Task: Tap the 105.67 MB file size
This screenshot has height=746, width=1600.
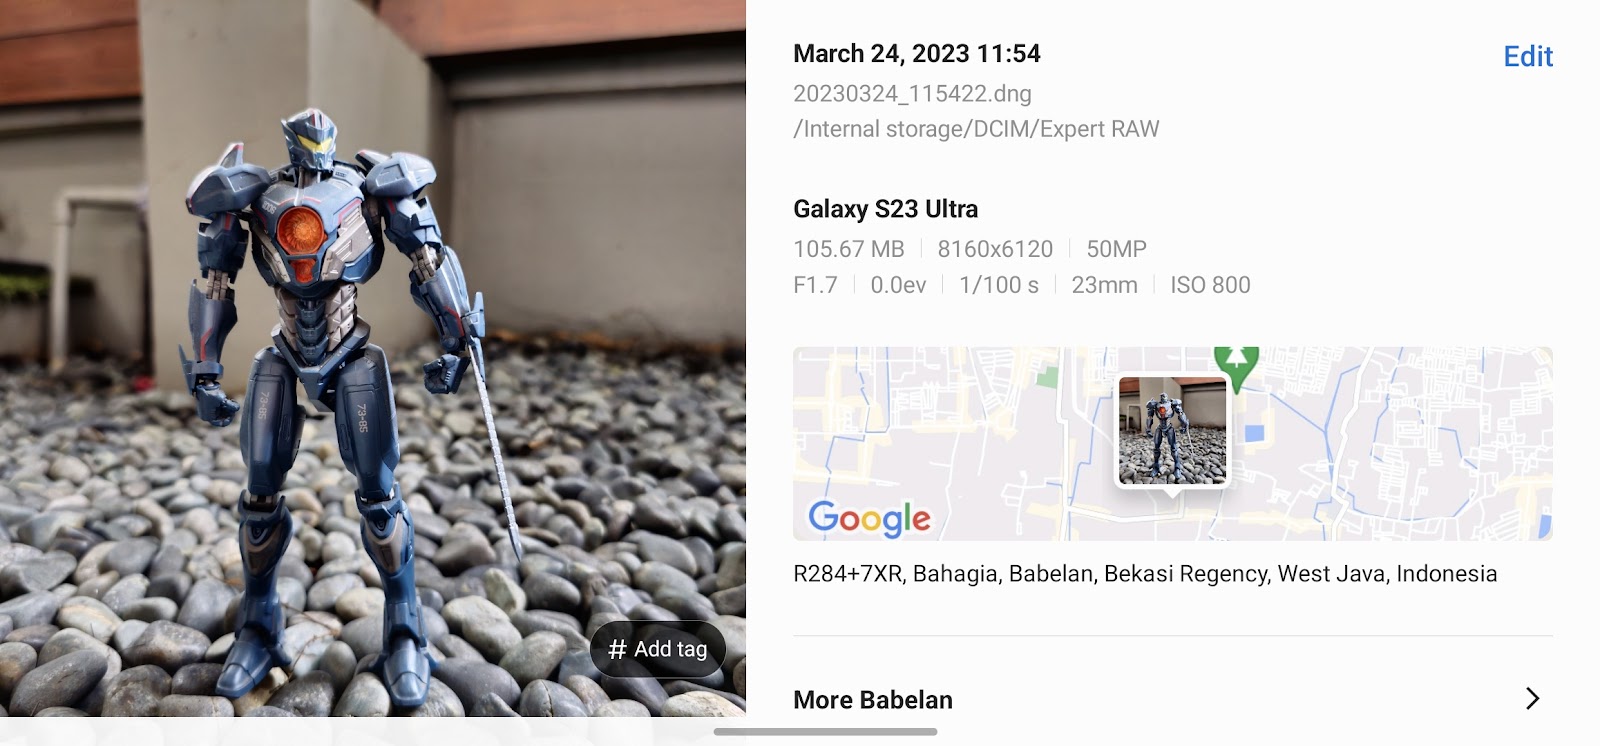Action: pos(849,249)
